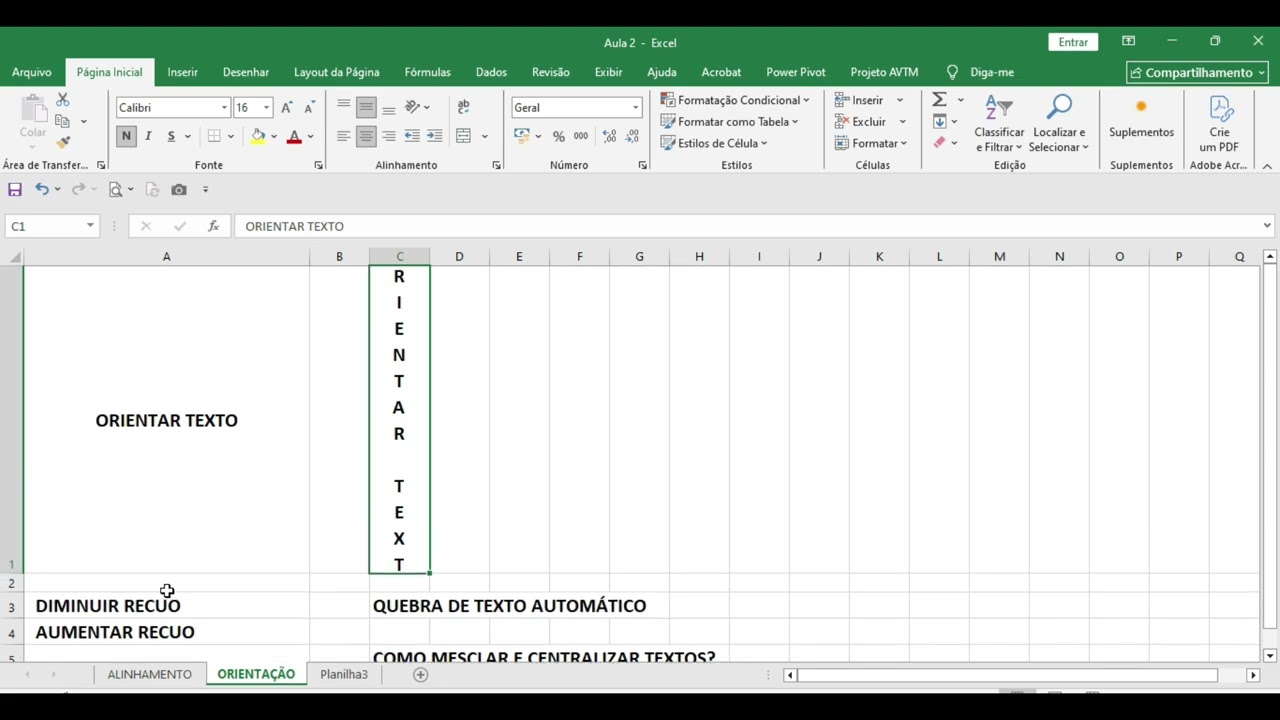The image size is (1280, 720).
Task: Toggle italic formatting I button
Action: point(148,136)
